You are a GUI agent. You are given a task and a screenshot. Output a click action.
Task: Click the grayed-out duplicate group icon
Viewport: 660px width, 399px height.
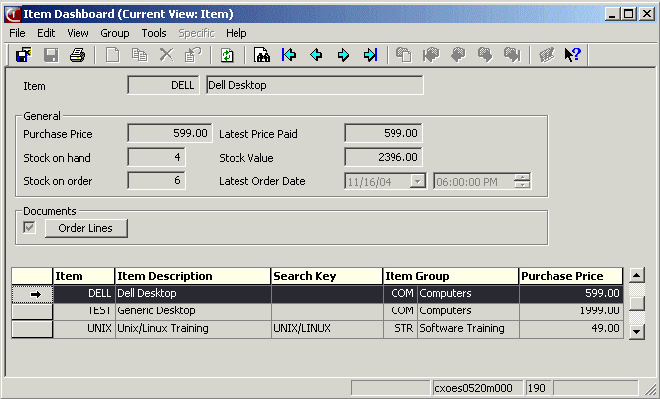click(x=404, y=55)
